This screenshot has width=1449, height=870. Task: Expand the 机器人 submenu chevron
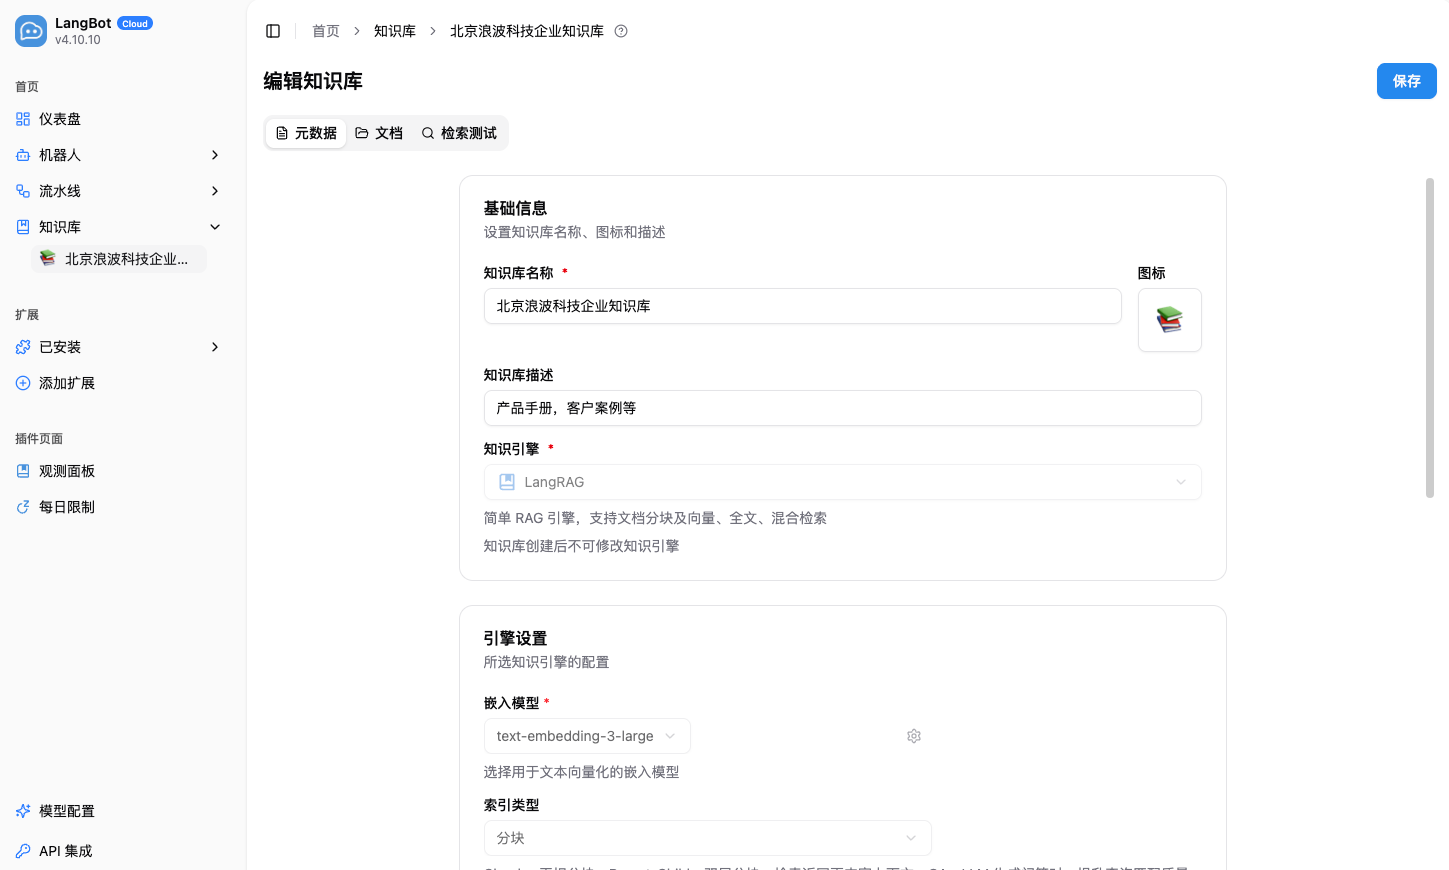215,155
